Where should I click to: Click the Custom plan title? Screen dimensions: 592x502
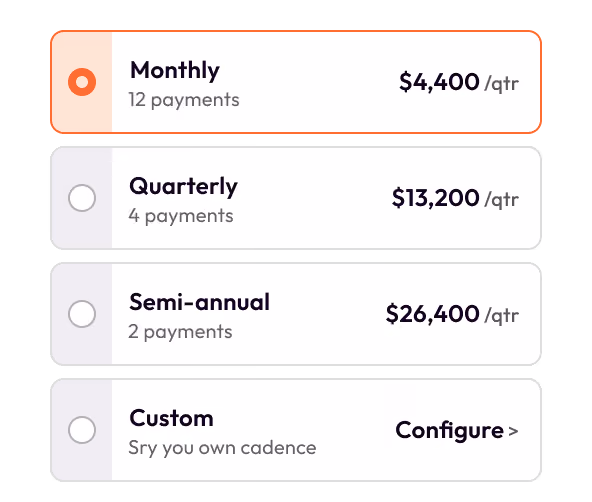pos(171,418)
